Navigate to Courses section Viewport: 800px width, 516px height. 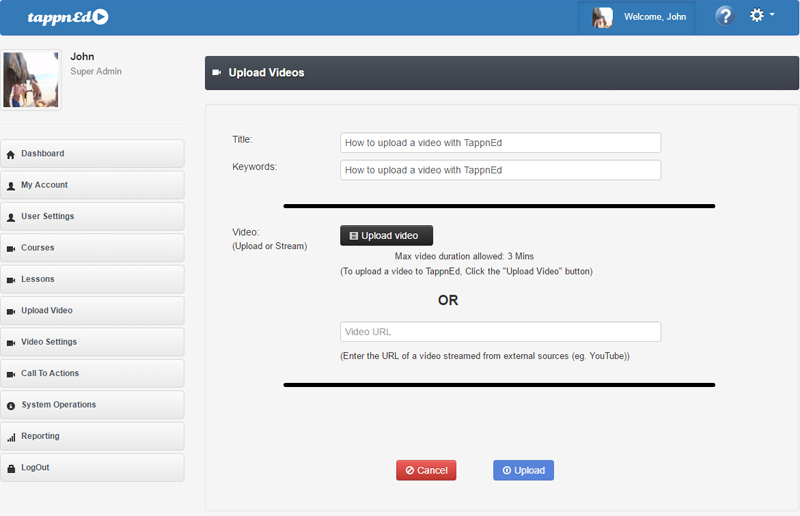(x=92, y=248)
